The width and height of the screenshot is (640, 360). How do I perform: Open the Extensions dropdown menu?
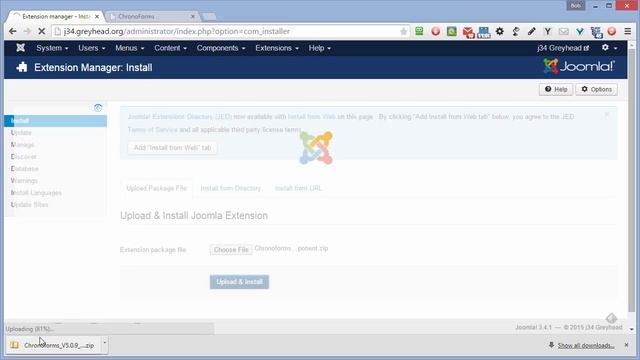[277, 48]
